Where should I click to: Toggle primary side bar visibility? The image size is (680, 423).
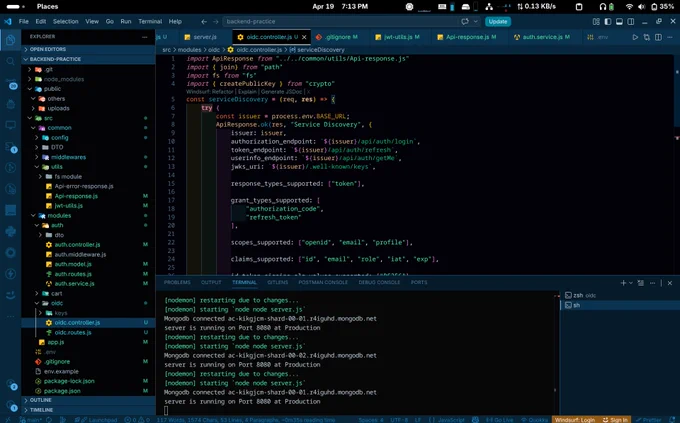pyautogui.click(x=608, y=21)
